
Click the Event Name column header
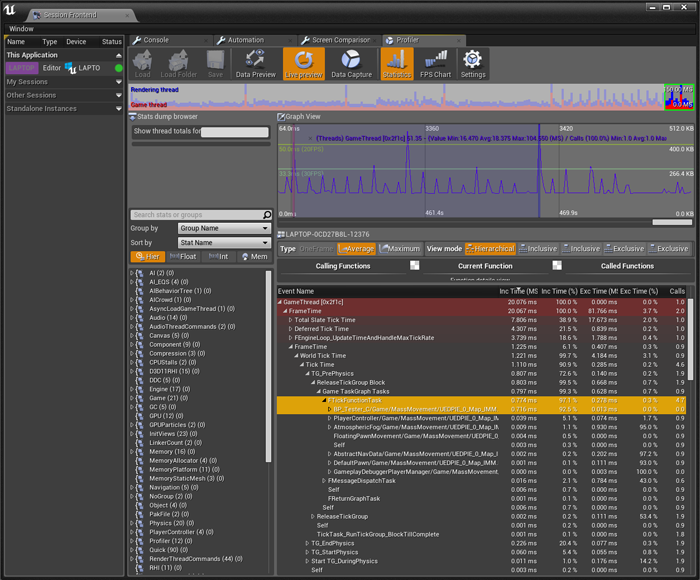pos(296,291)
